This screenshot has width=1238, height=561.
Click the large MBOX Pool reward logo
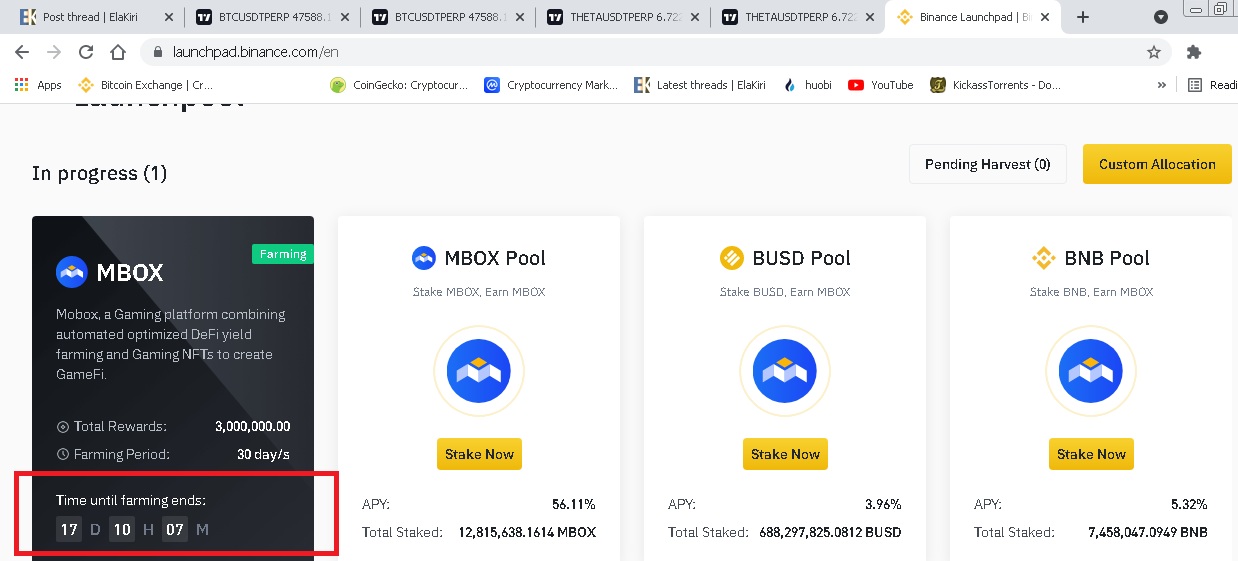coord(479,372)
